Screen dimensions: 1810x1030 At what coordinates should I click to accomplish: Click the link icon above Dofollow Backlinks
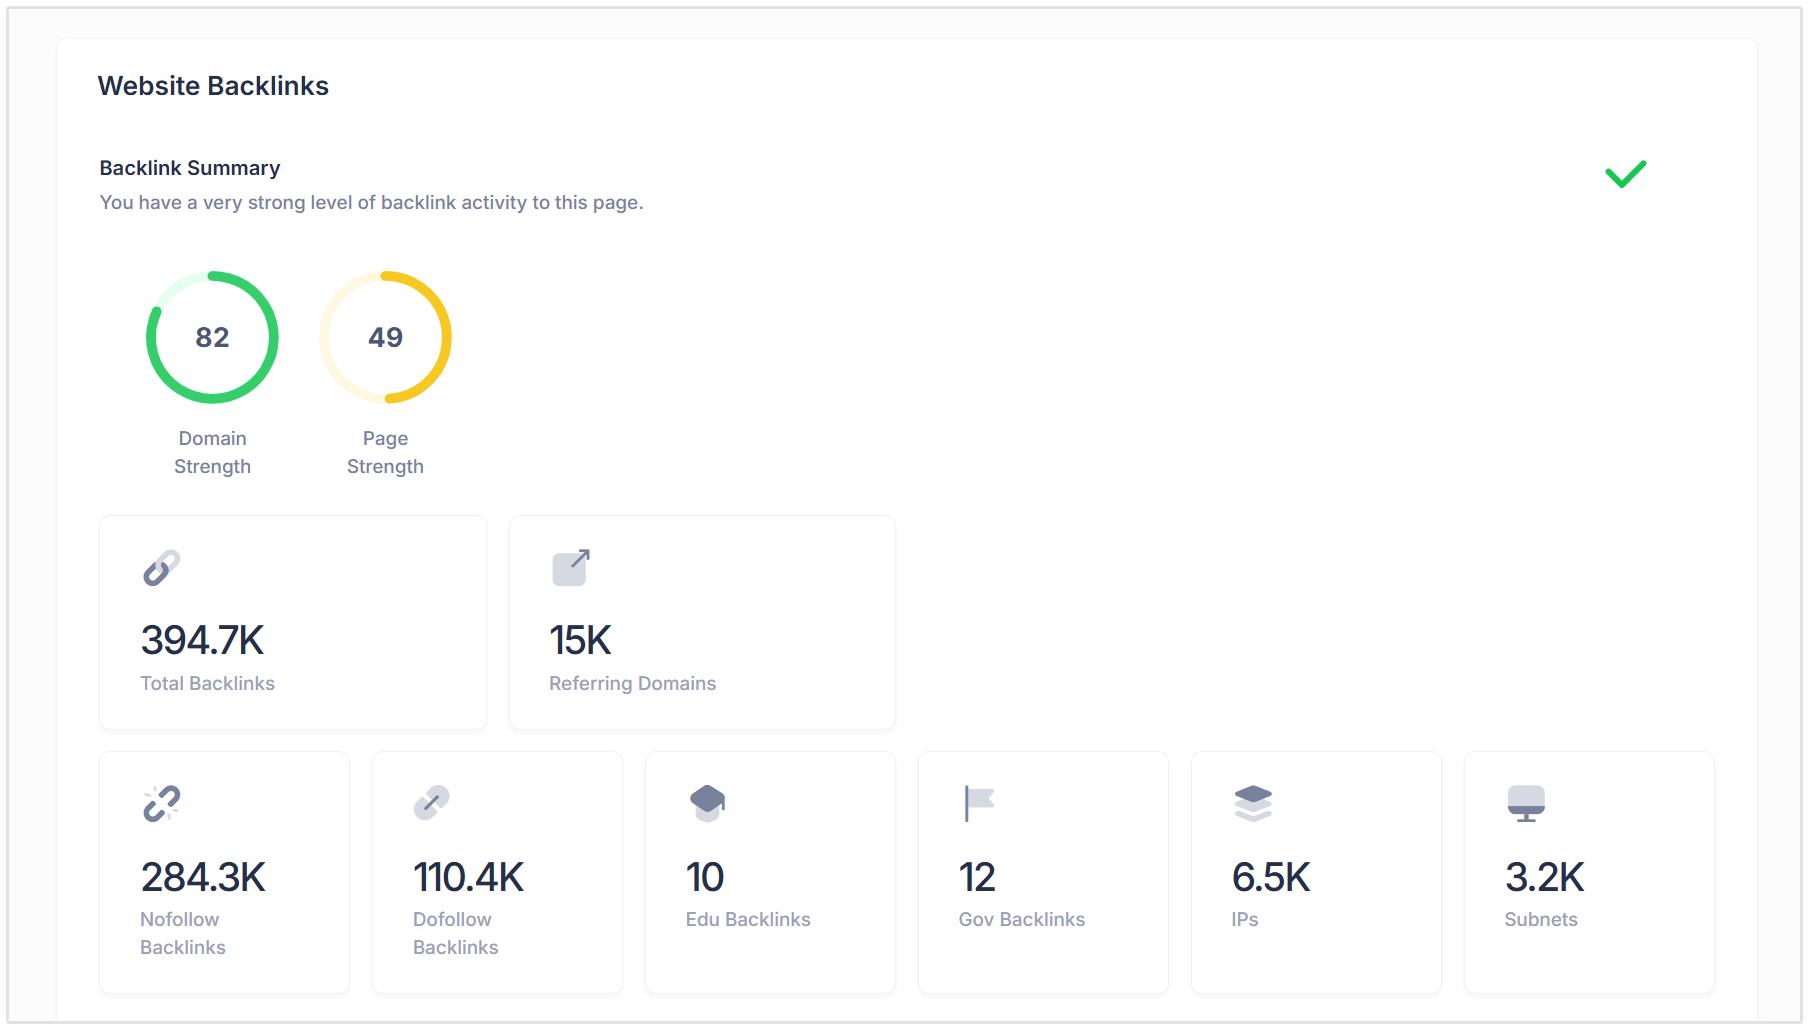(x=432, y=803)
